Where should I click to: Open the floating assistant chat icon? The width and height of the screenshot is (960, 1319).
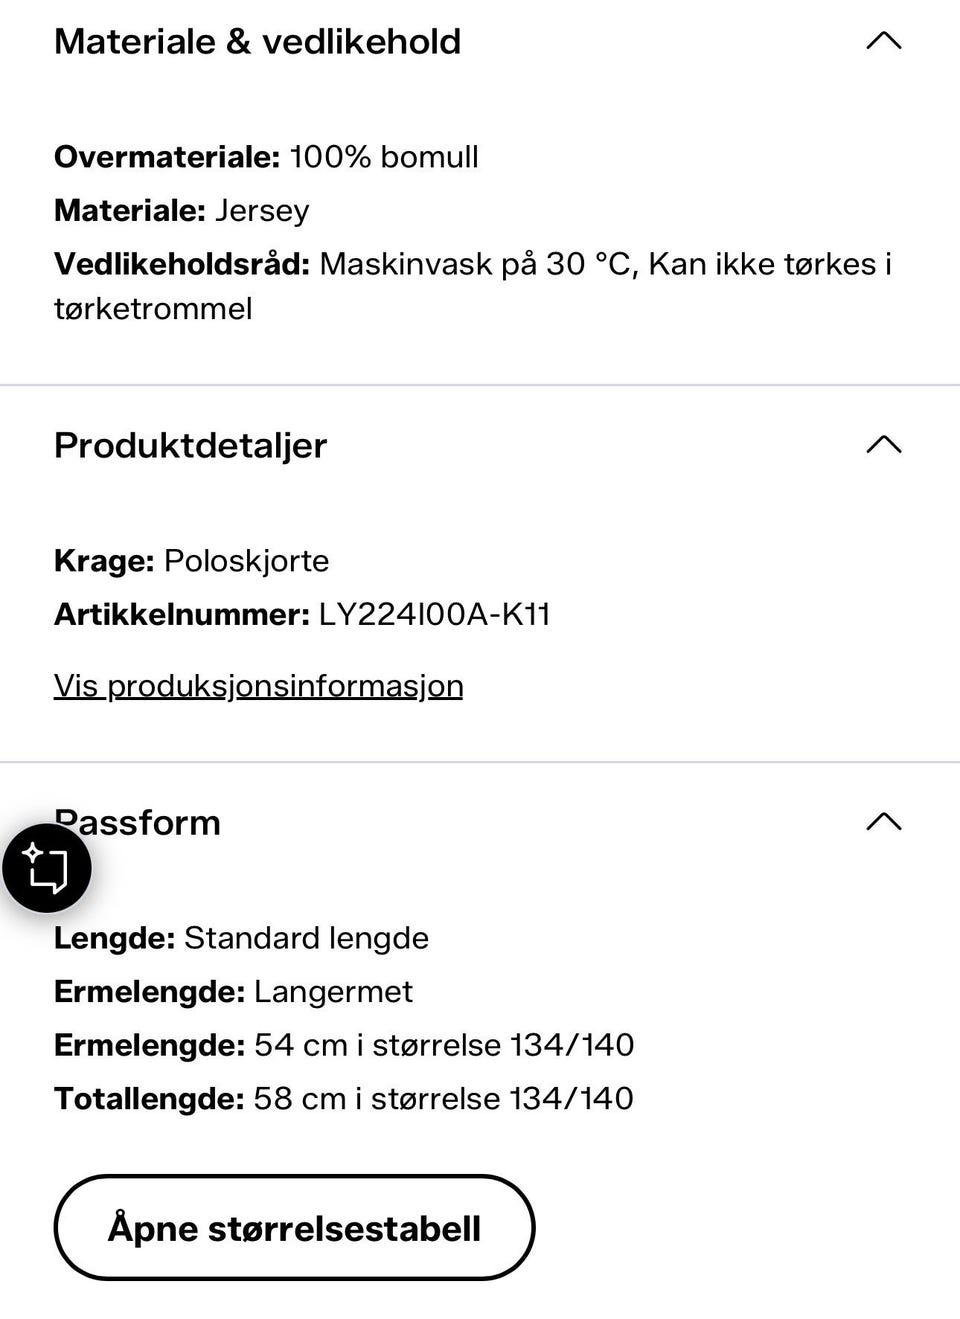click(47, 868)
